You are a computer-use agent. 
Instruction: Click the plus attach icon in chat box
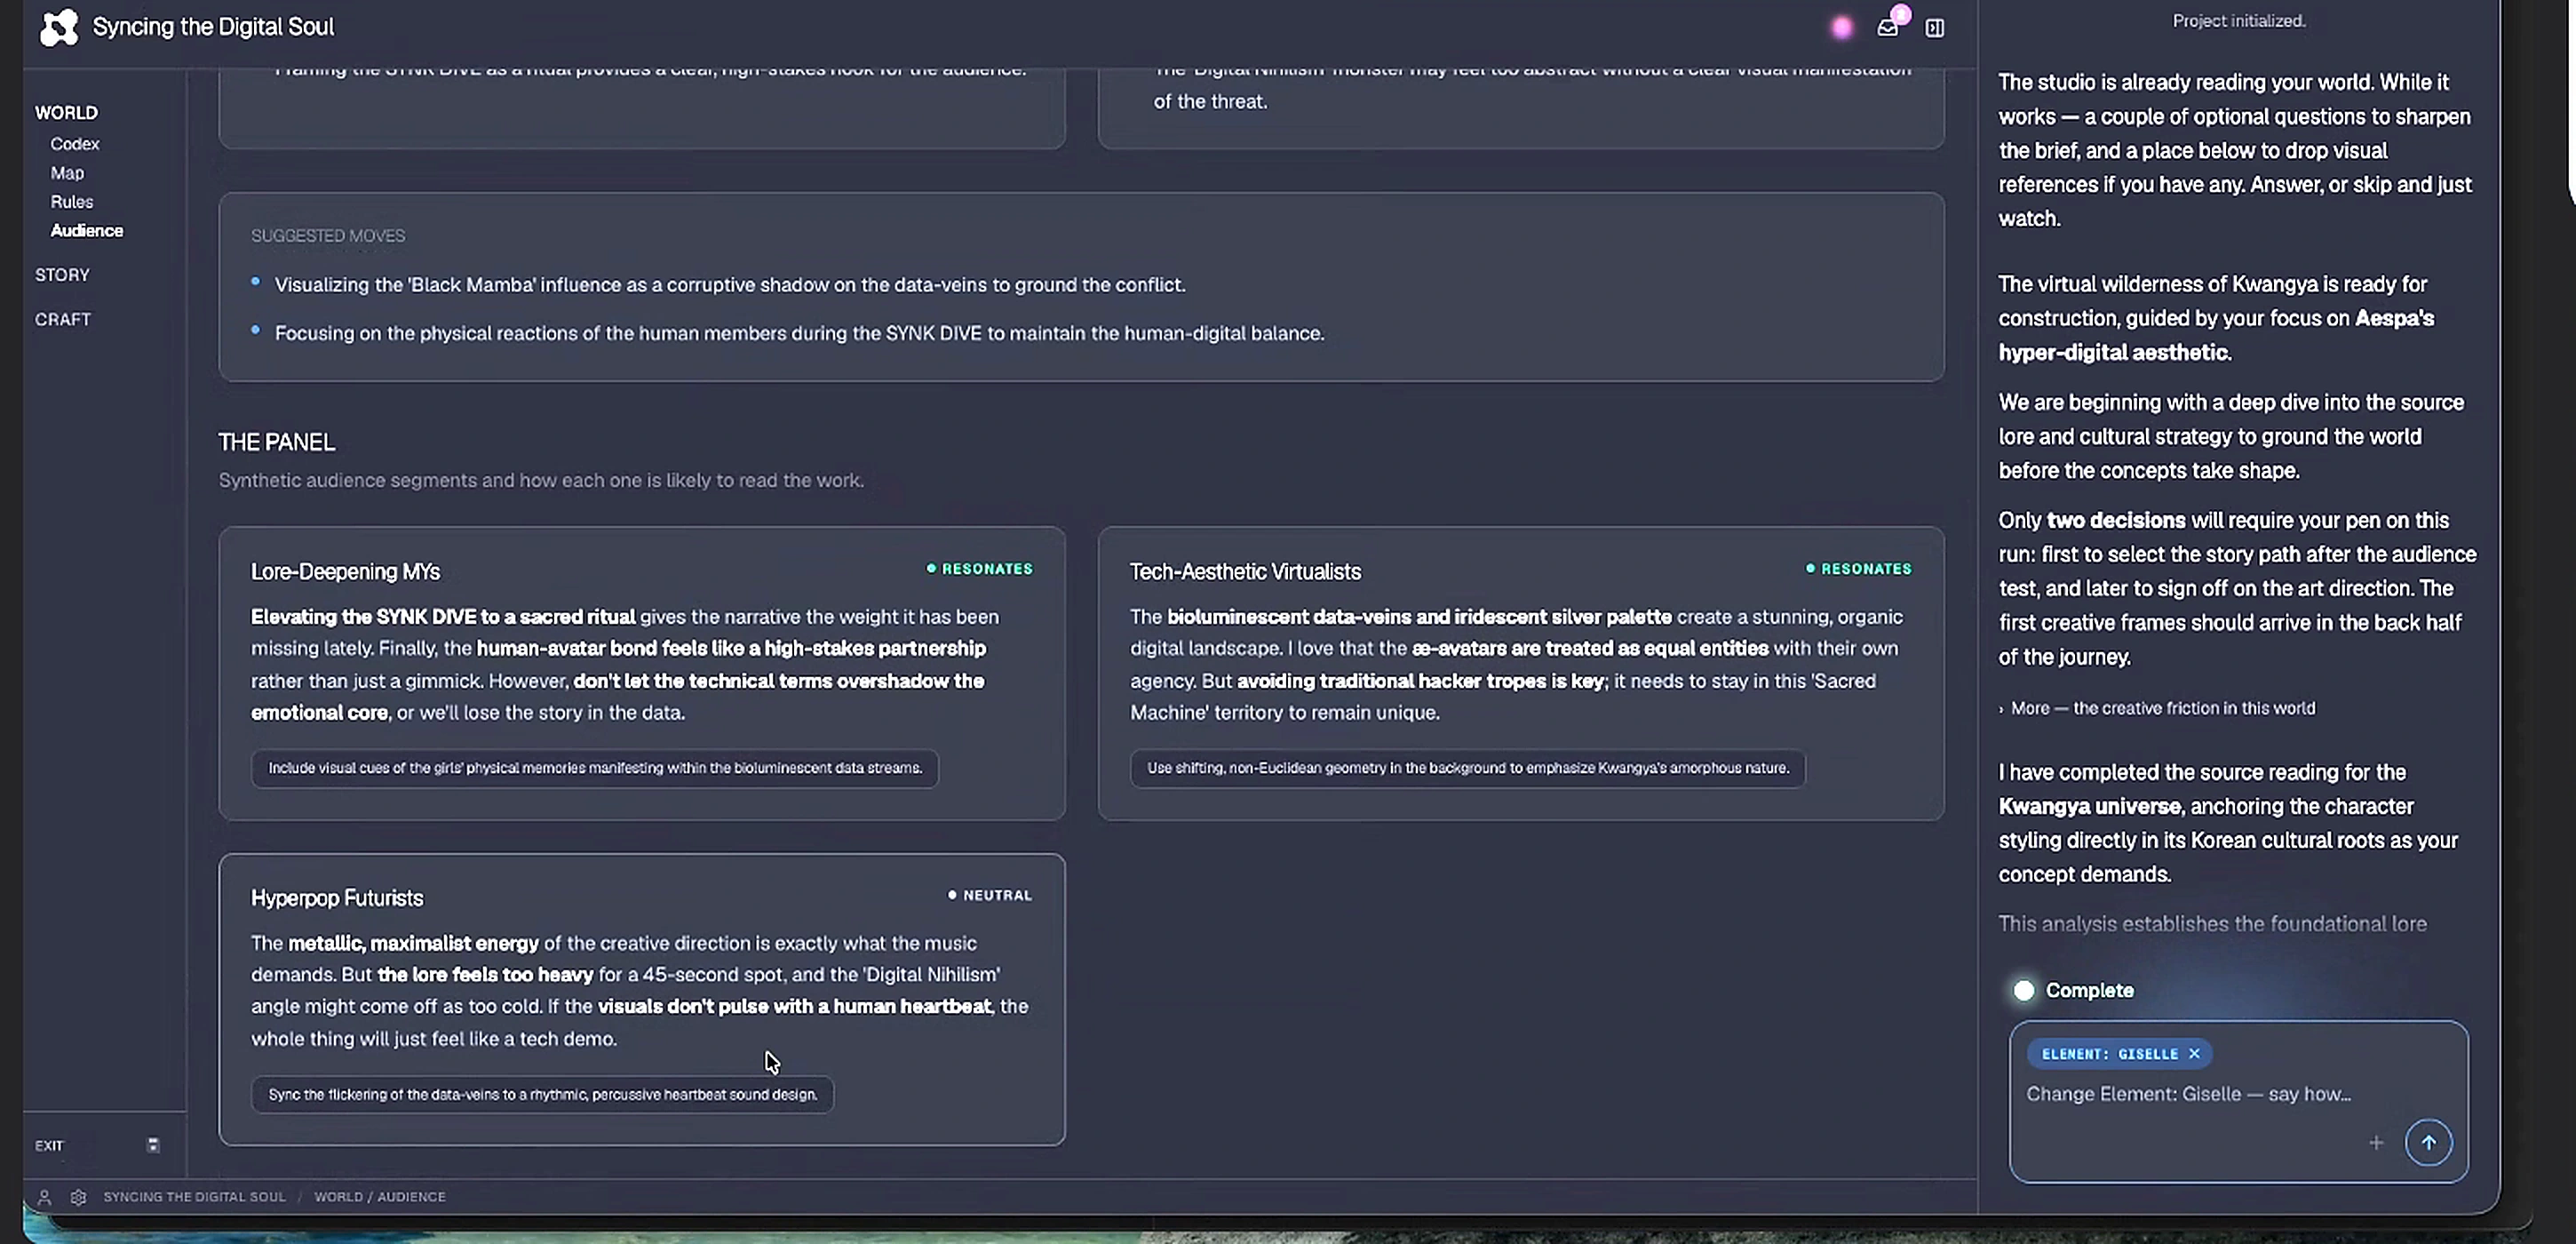2376,1142
